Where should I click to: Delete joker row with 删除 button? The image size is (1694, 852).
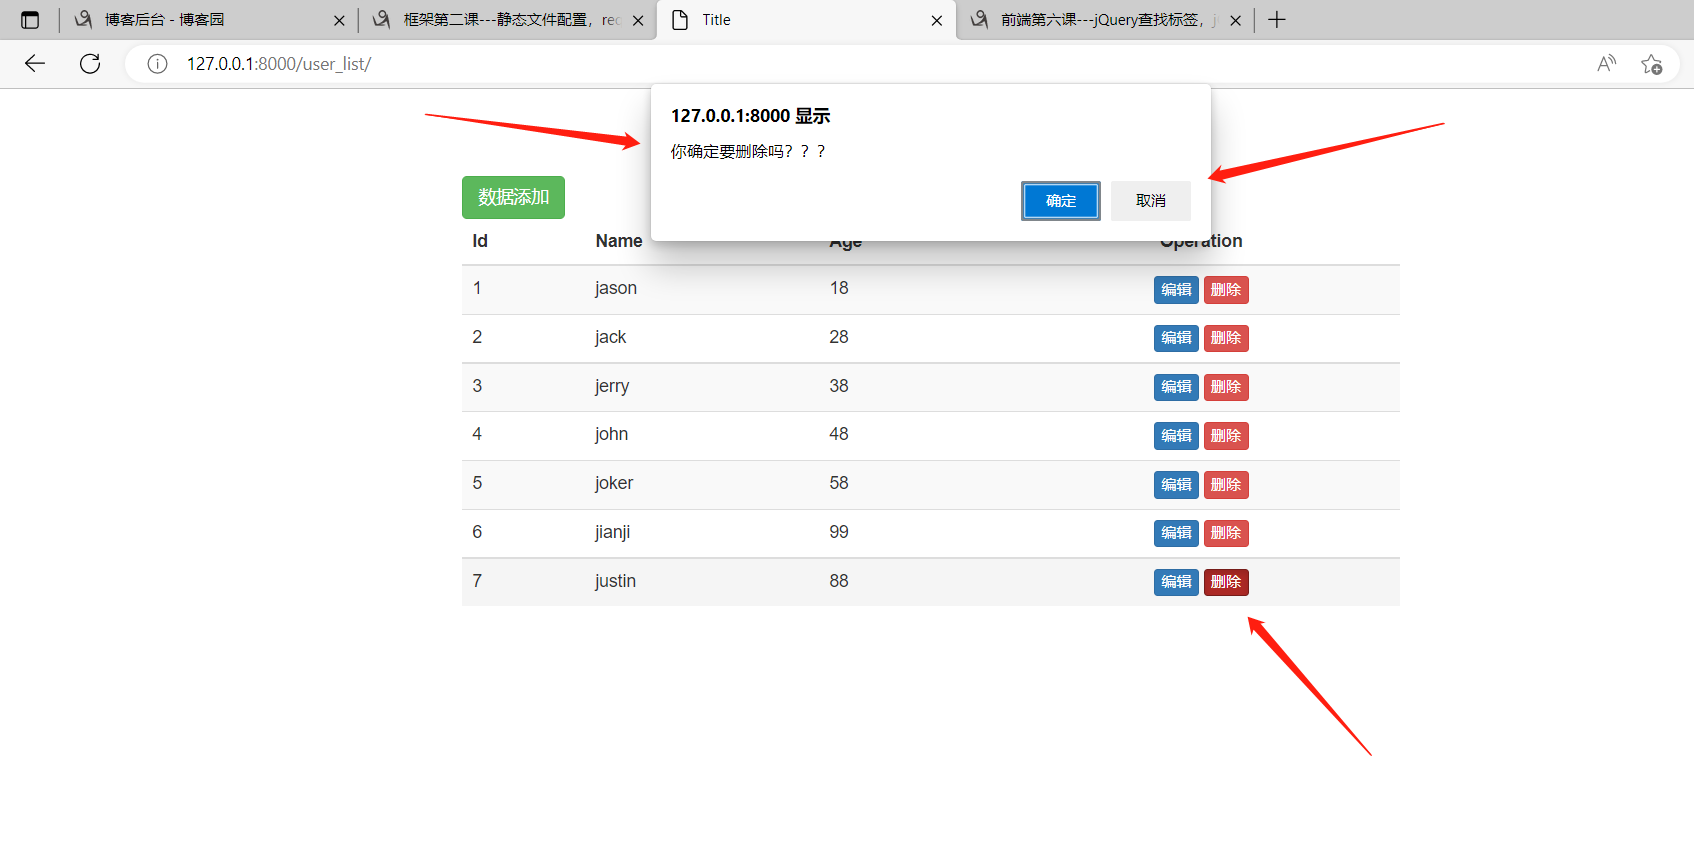pyautogui.click(x=1226, y=485)
